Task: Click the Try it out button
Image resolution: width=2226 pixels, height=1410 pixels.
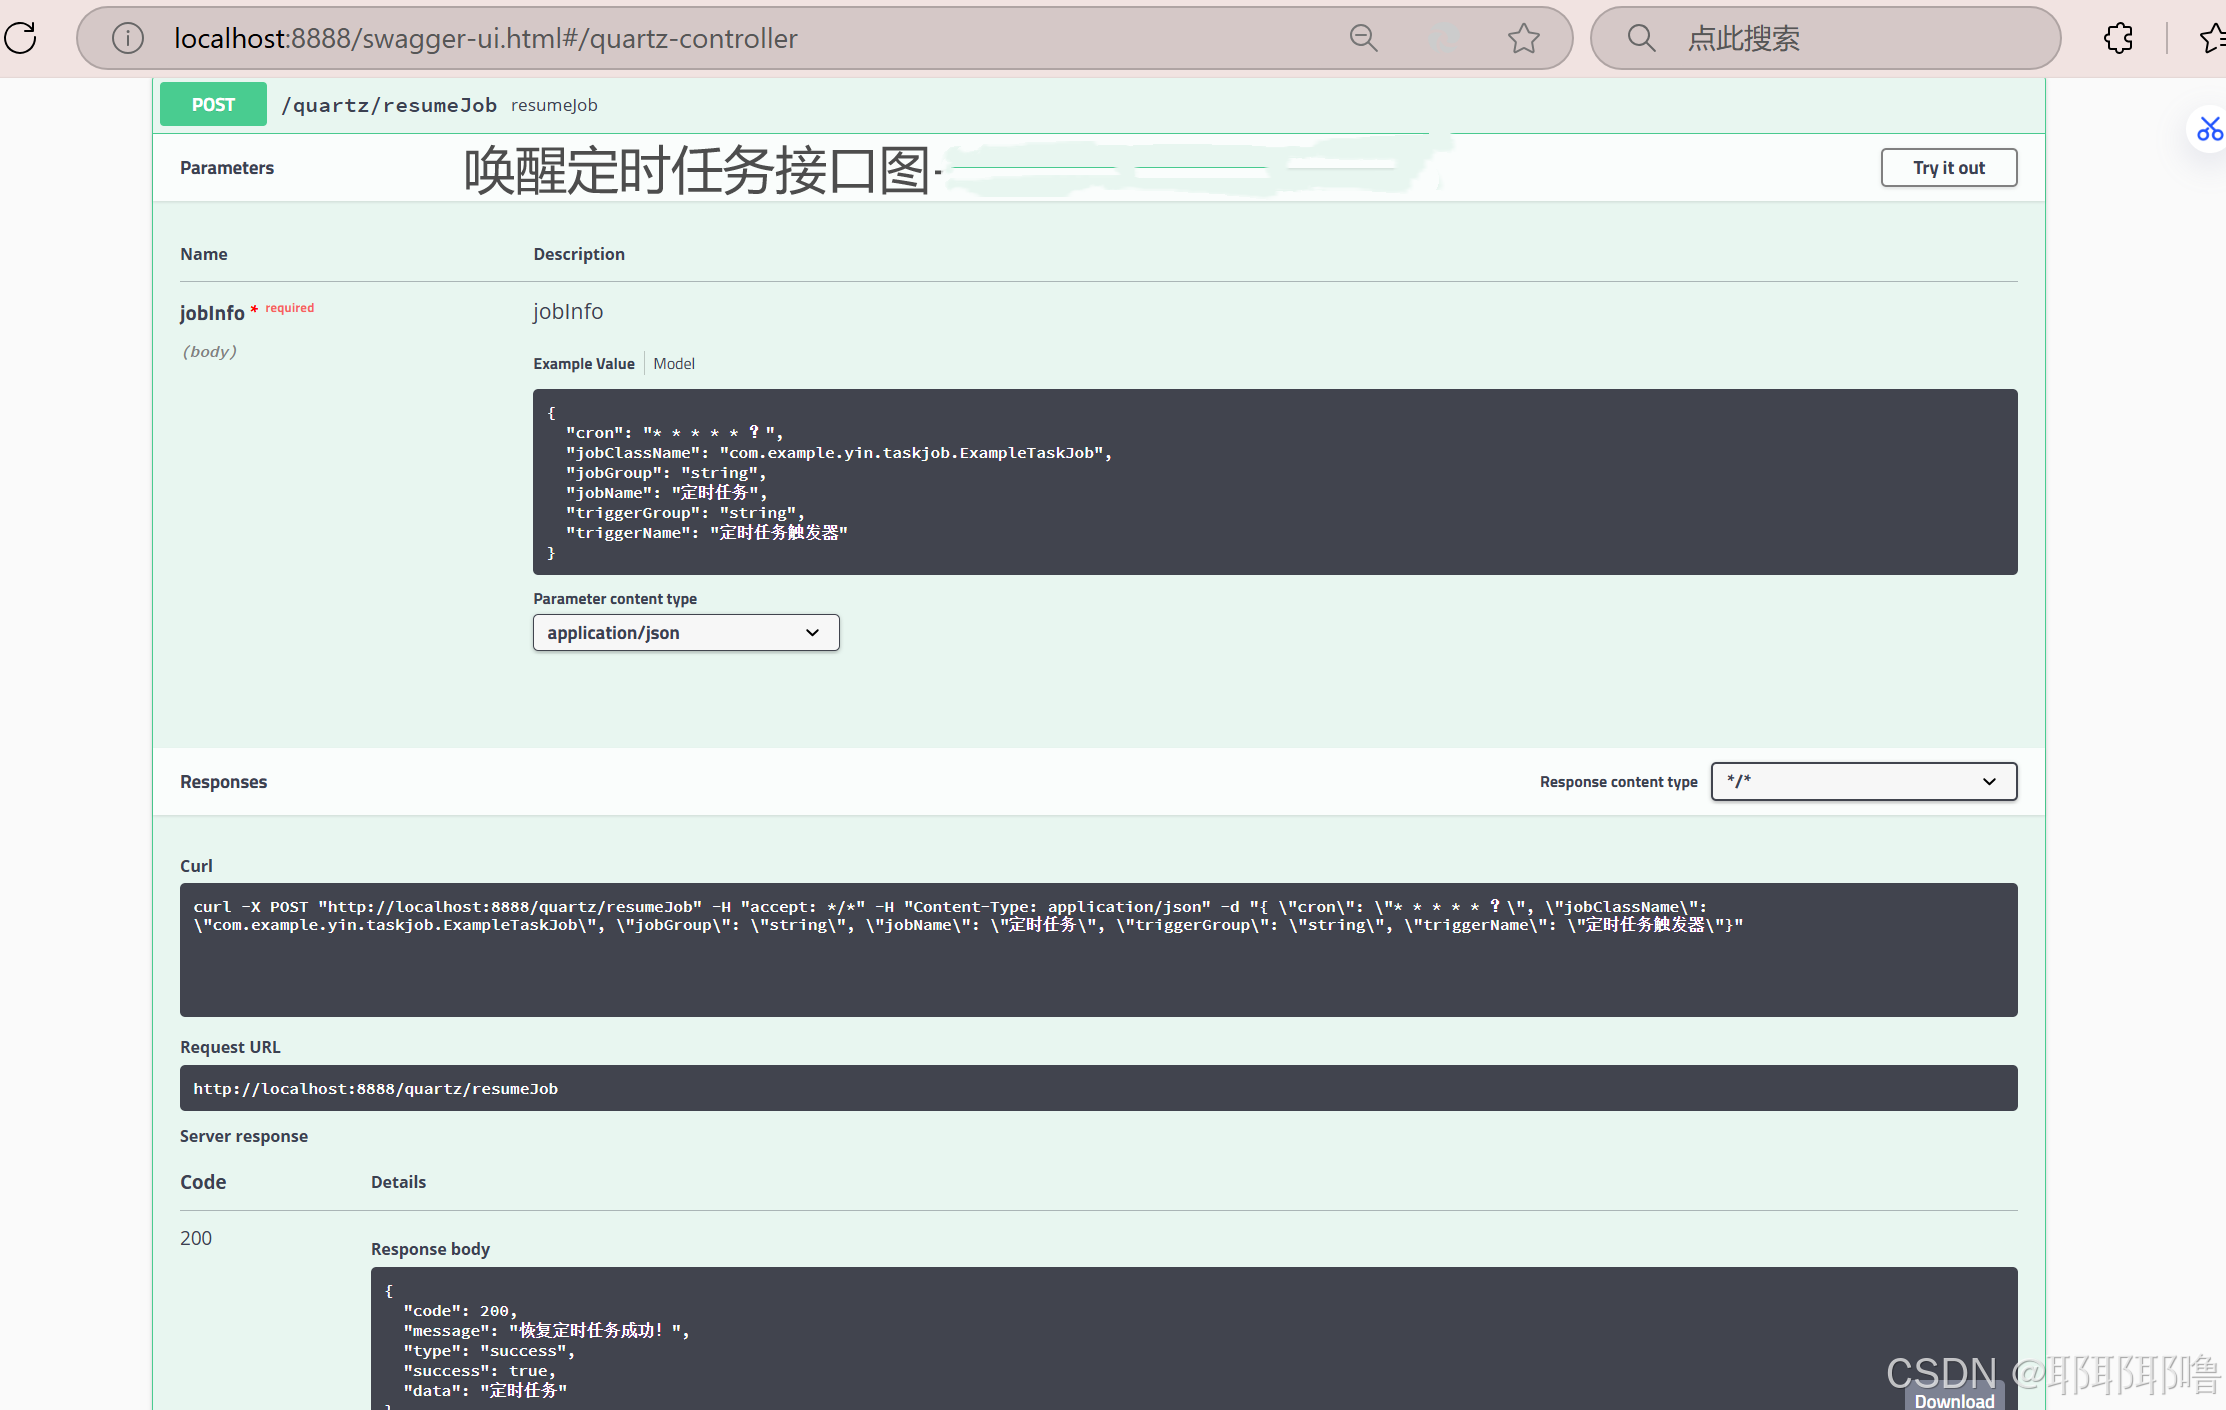Action: coord(1948,168)
